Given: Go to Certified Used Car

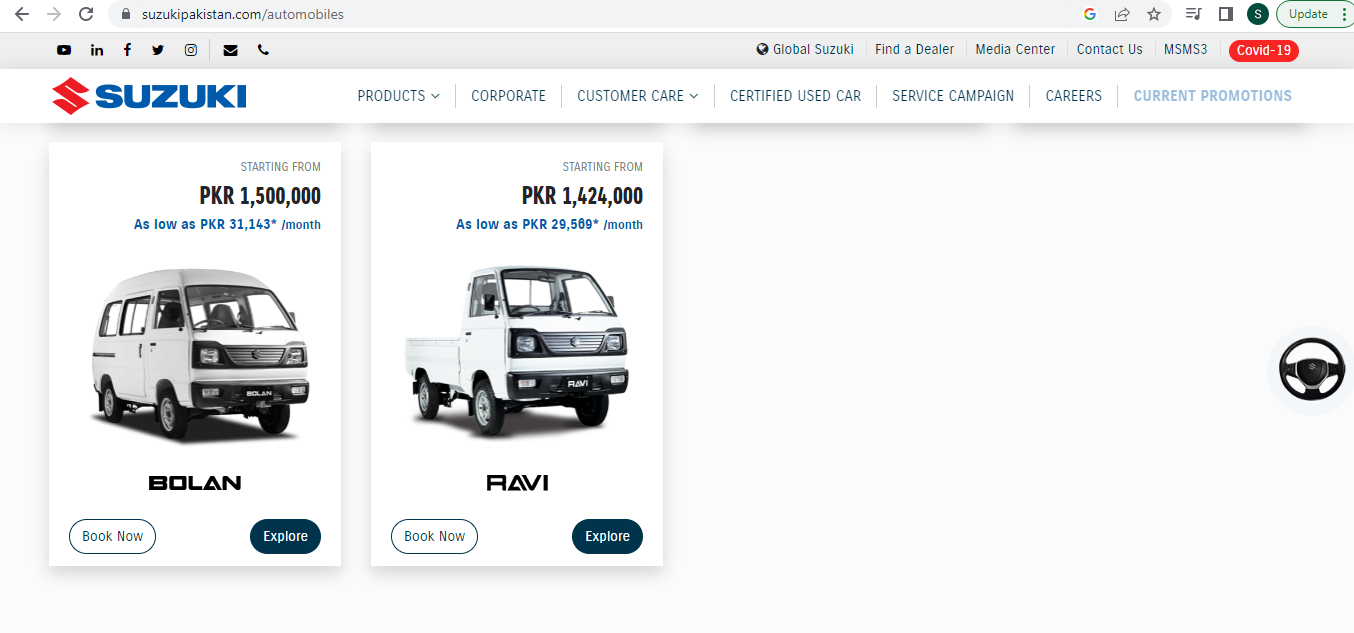Looking at the screenshot, I should (795, 96).
